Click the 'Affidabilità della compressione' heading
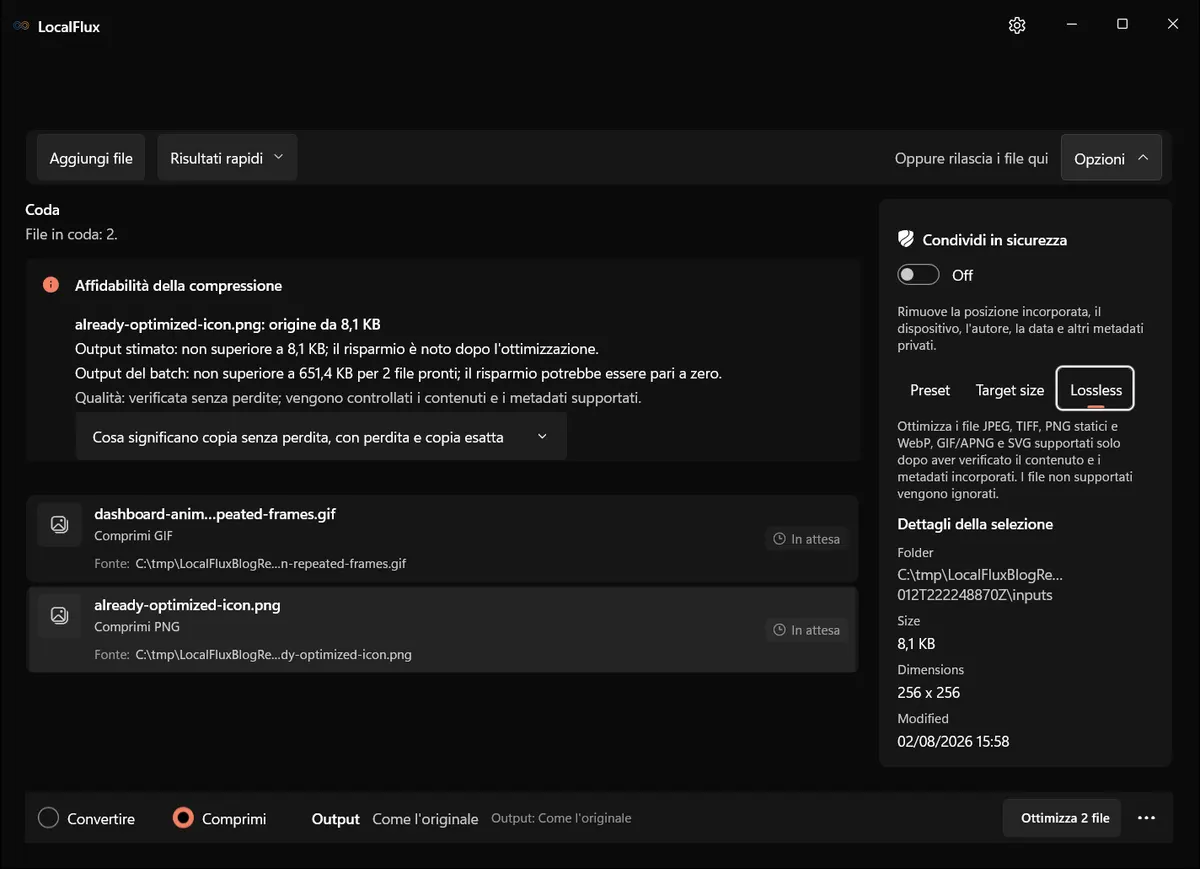1200x869 pixels. tap(178, 285)
